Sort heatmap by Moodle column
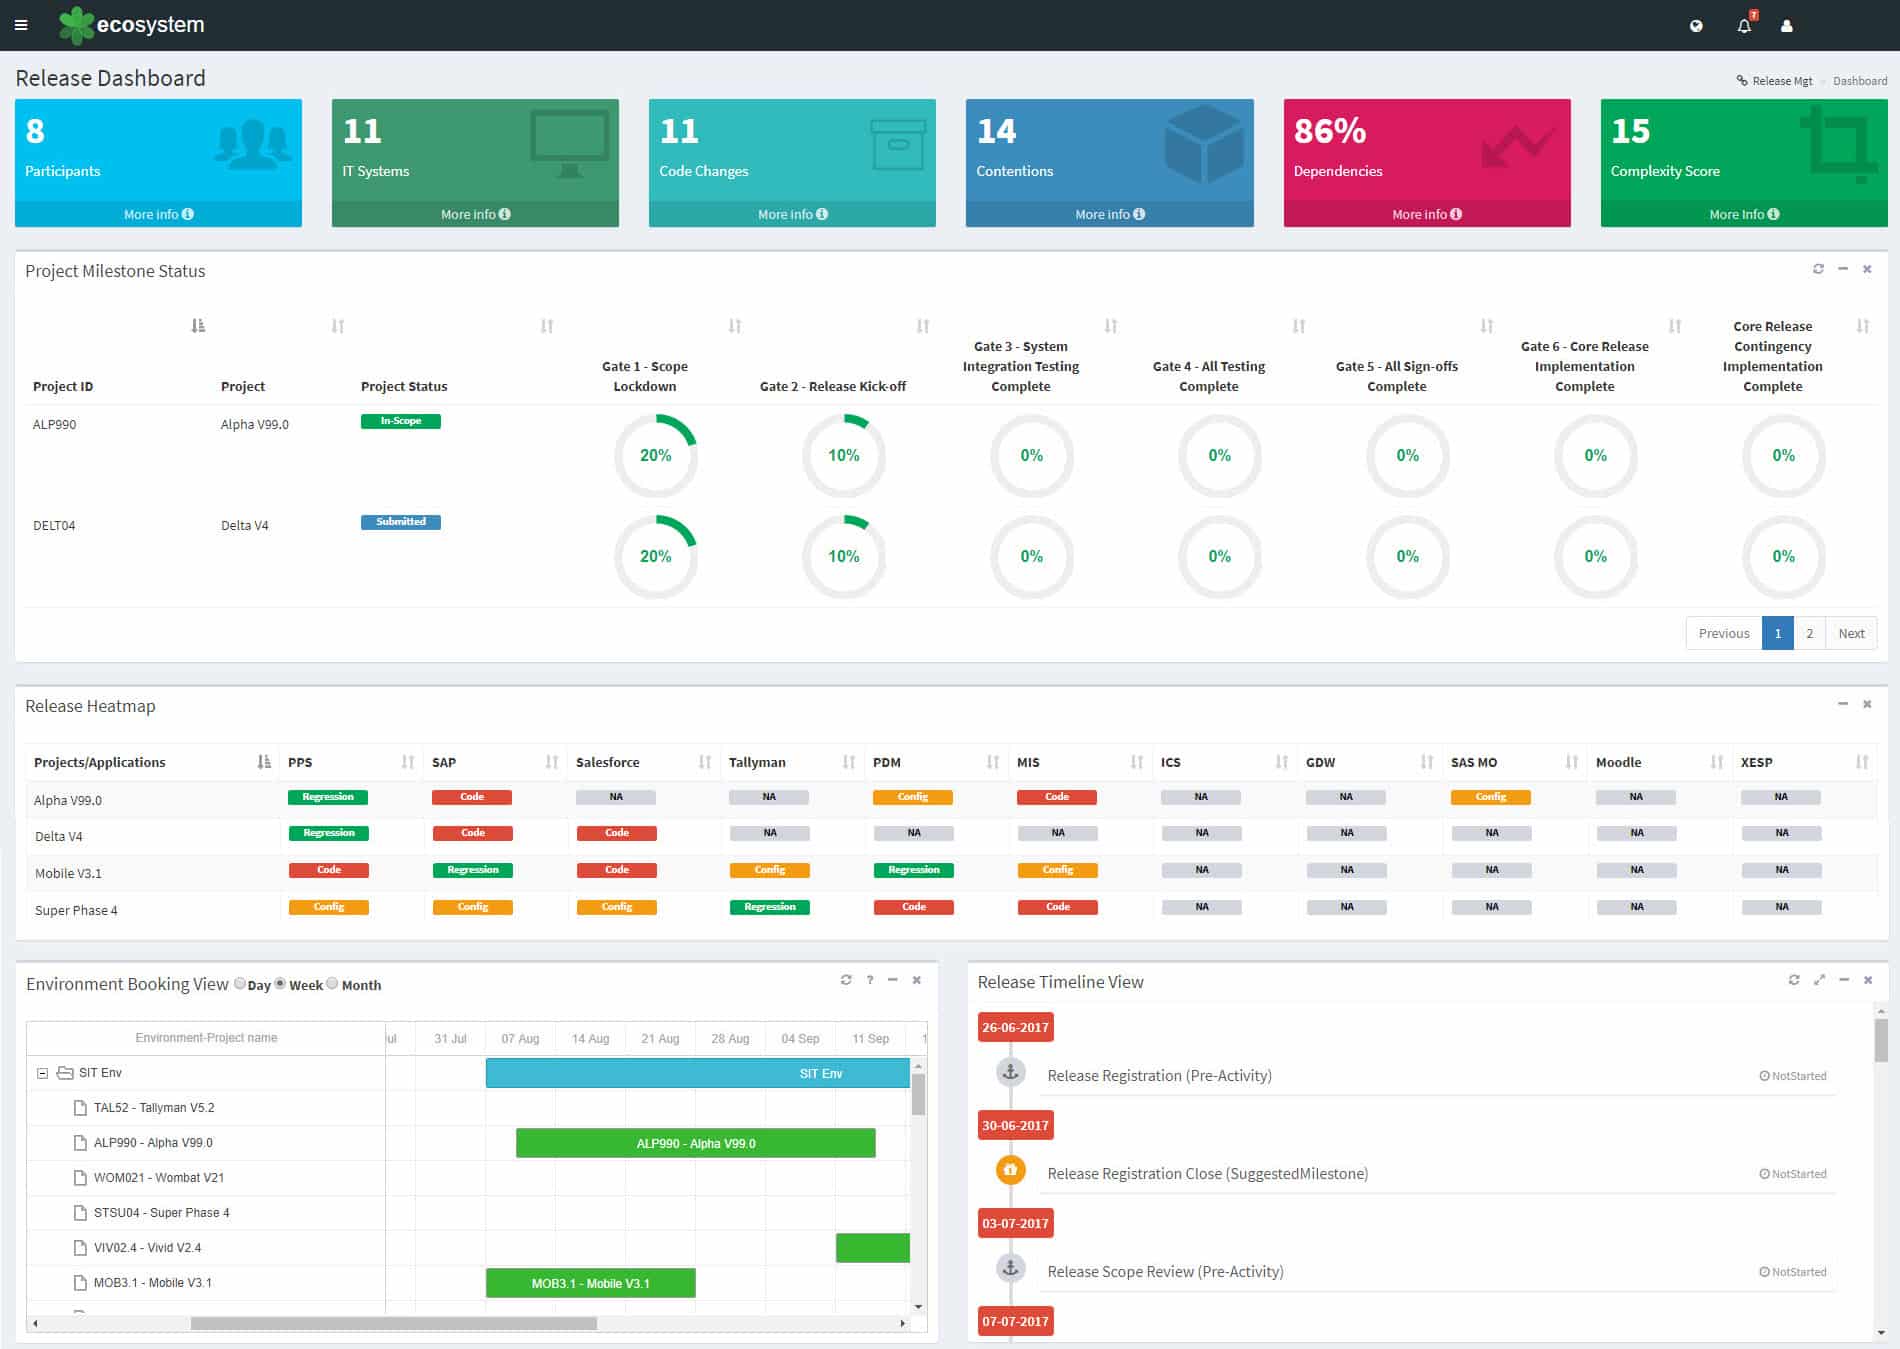The height and width of the screenshot is (1349, 1900). coord(1717,762)
